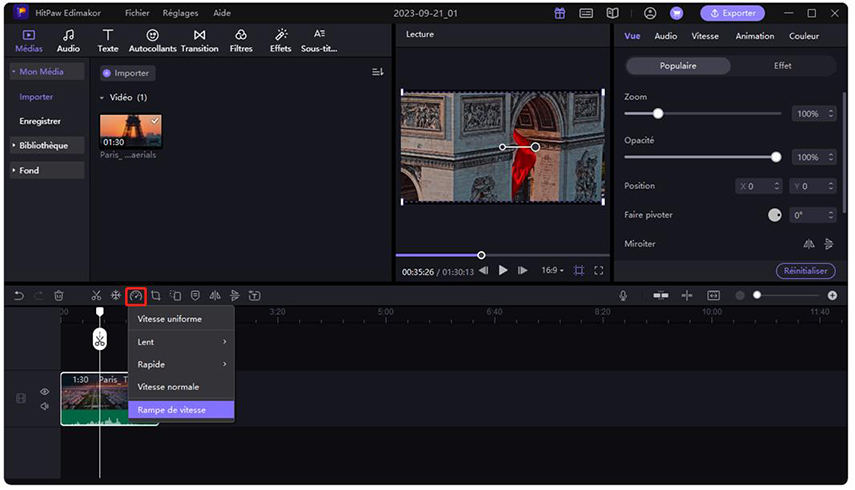The height and width of the screenshot is (490, 855).
Task: Open the Transition panel
Action: [x=200, y=41]
